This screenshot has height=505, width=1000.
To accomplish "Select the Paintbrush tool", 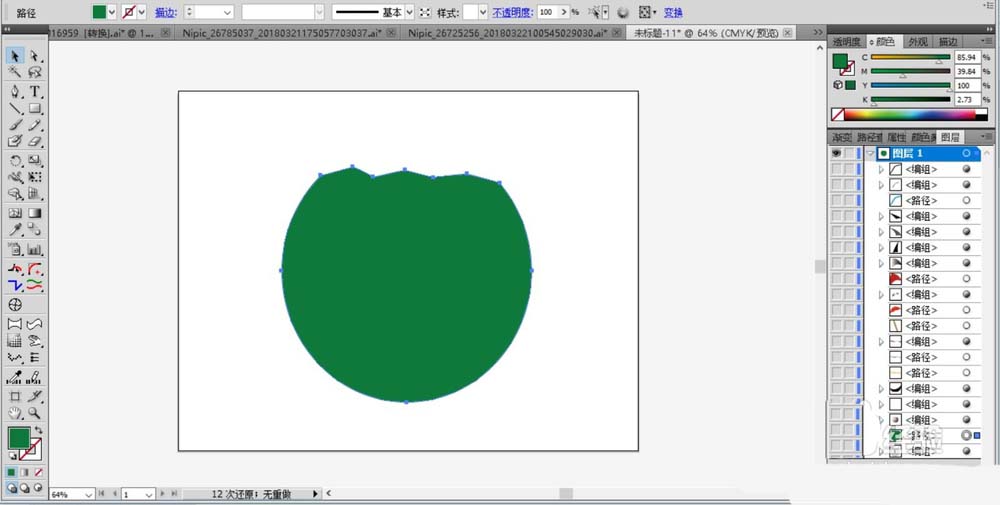I will 15,125.
